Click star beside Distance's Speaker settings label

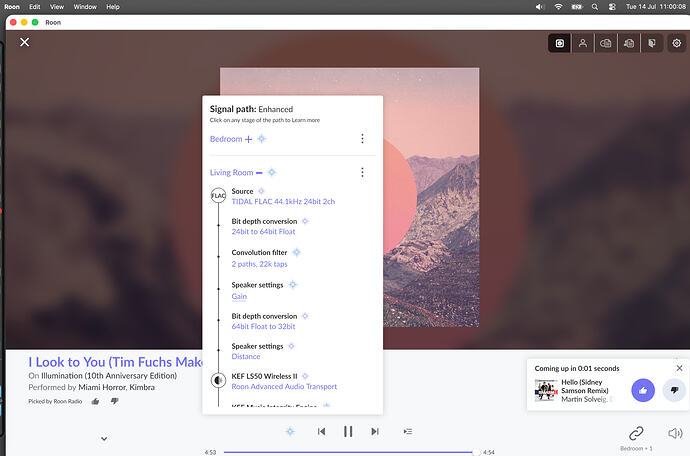(x=291, y=346)
